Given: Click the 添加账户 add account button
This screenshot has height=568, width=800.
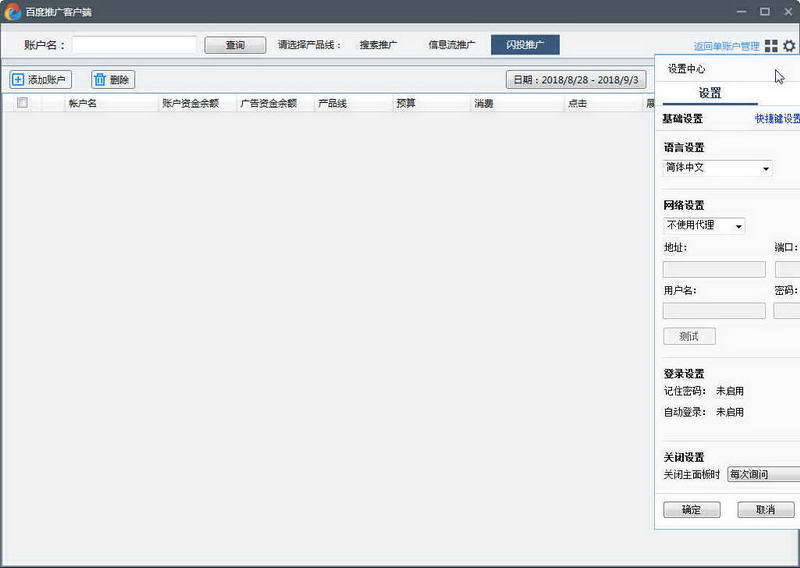Looking at the screenshot, I should pyautogui.click(x=41, y=80).
